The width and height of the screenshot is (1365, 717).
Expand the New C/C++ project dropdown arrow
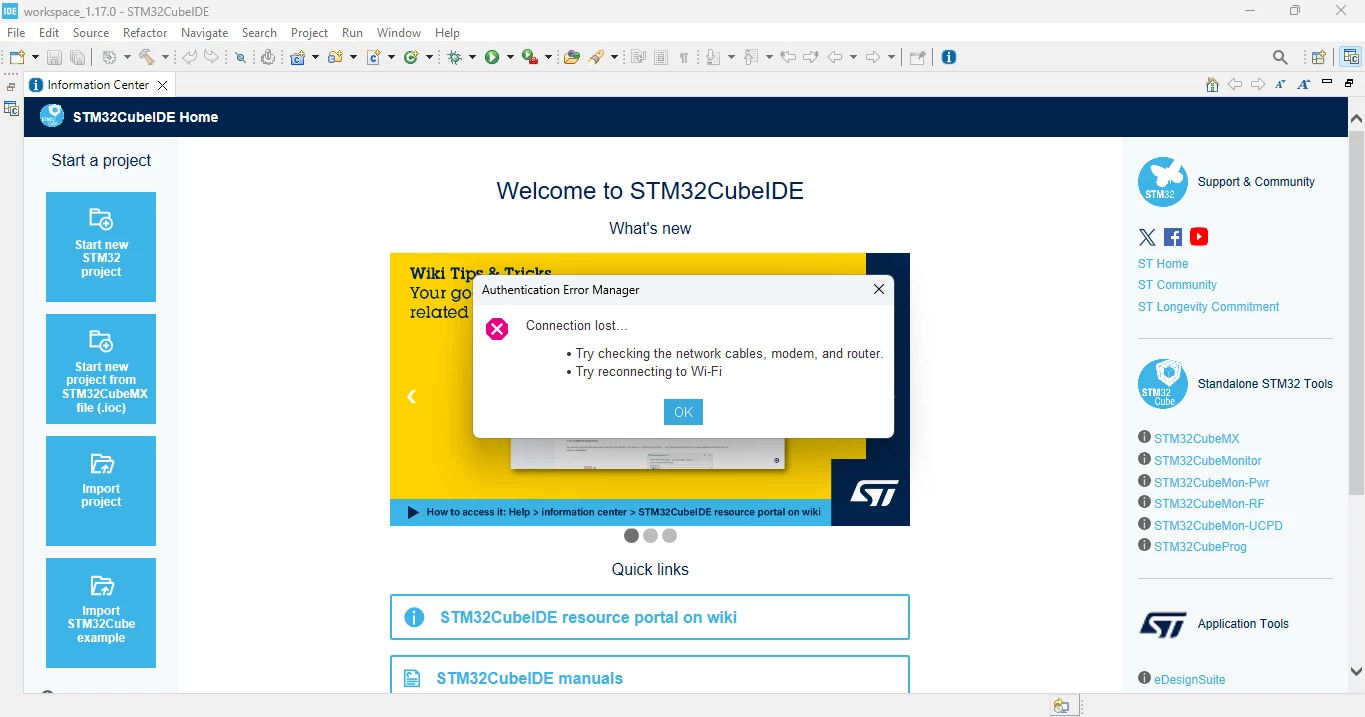(315, 57)
